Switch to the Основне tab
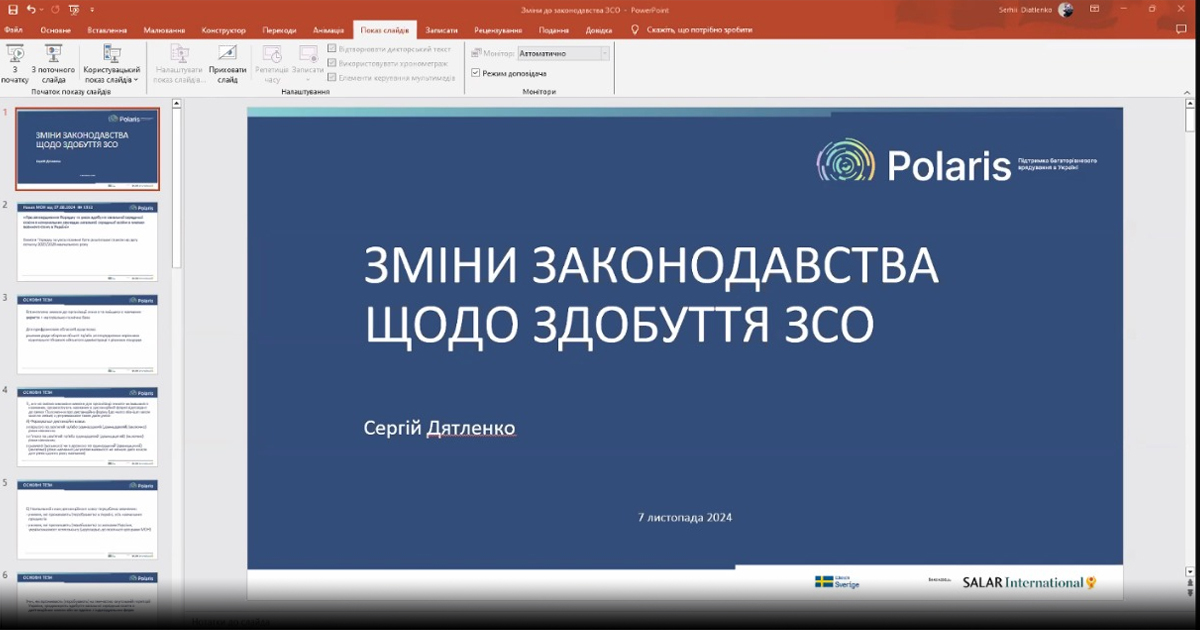 (56, 30)
